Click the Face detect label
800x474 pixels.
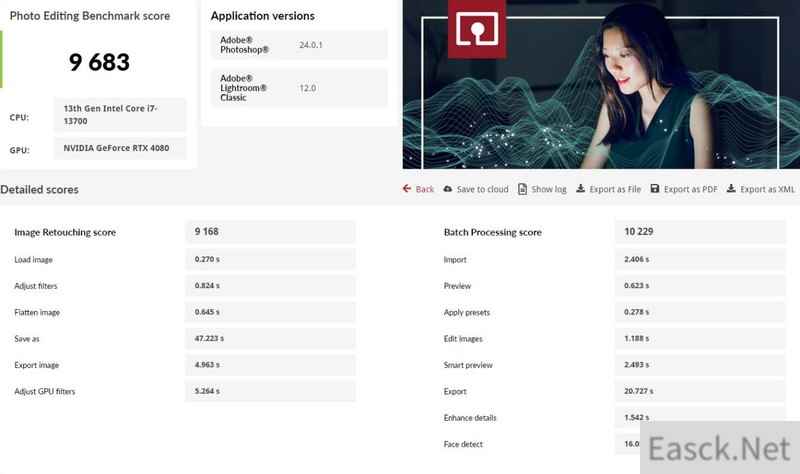(463, 444)
